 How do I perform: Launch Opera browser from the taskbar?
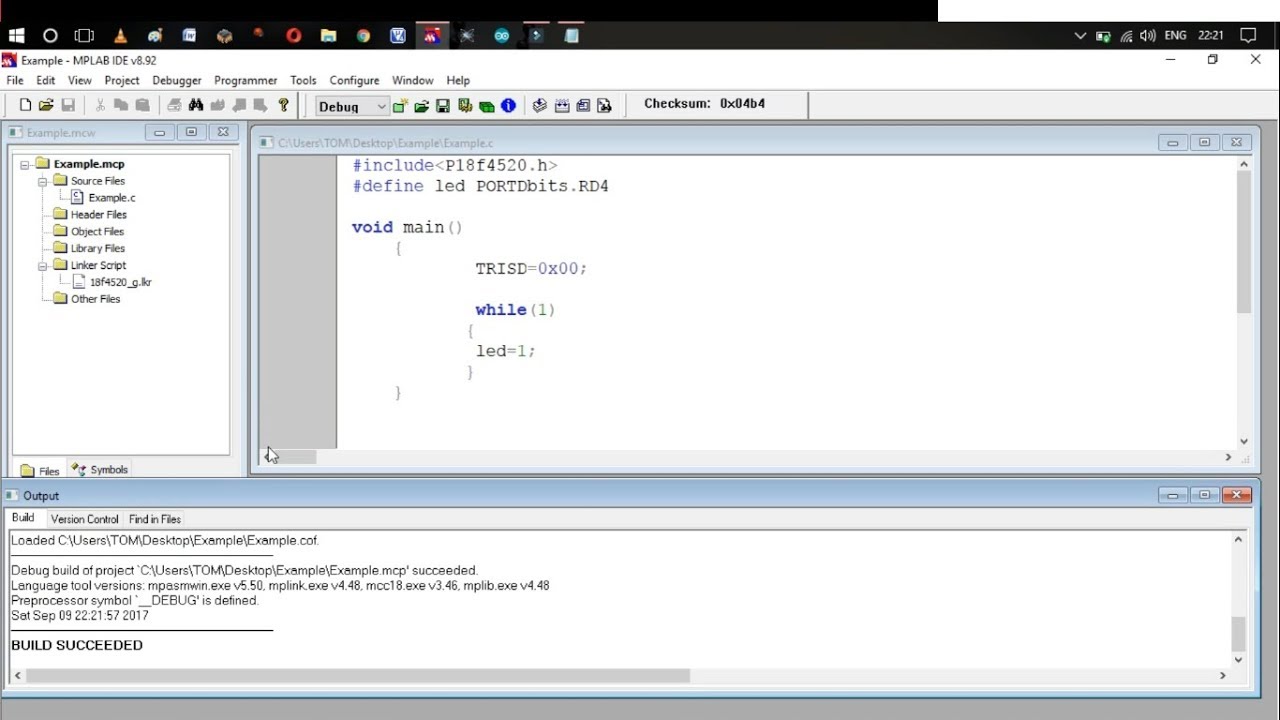(293, 35)
